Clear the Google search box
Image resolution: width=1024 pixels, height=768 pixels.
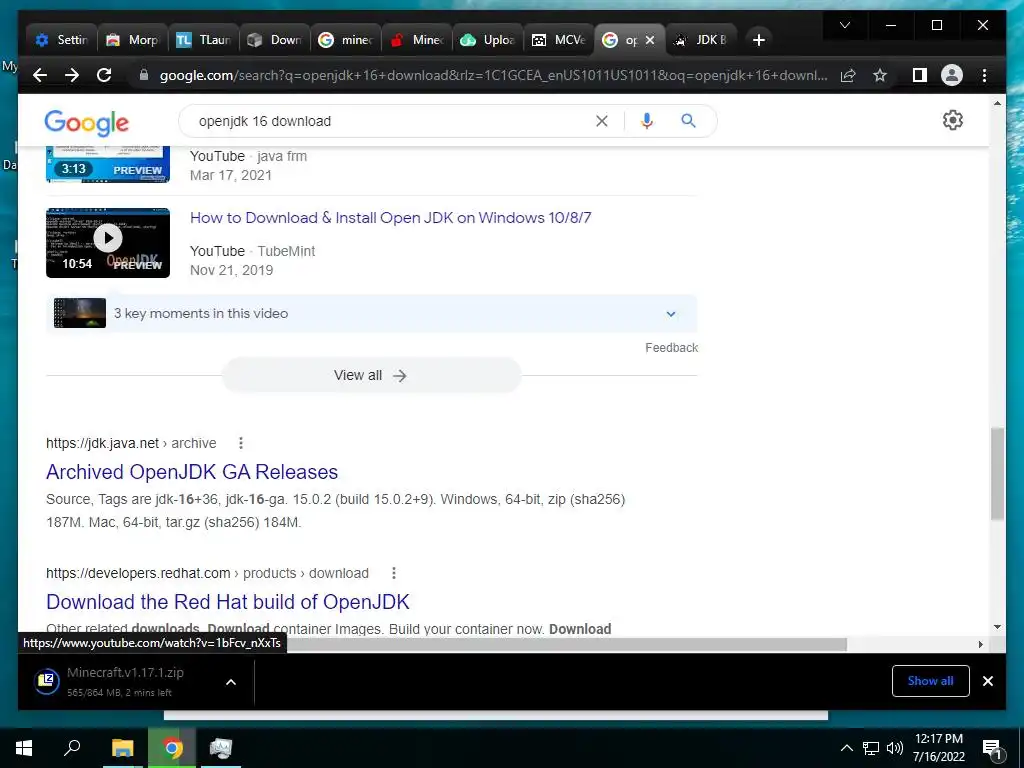601,121
